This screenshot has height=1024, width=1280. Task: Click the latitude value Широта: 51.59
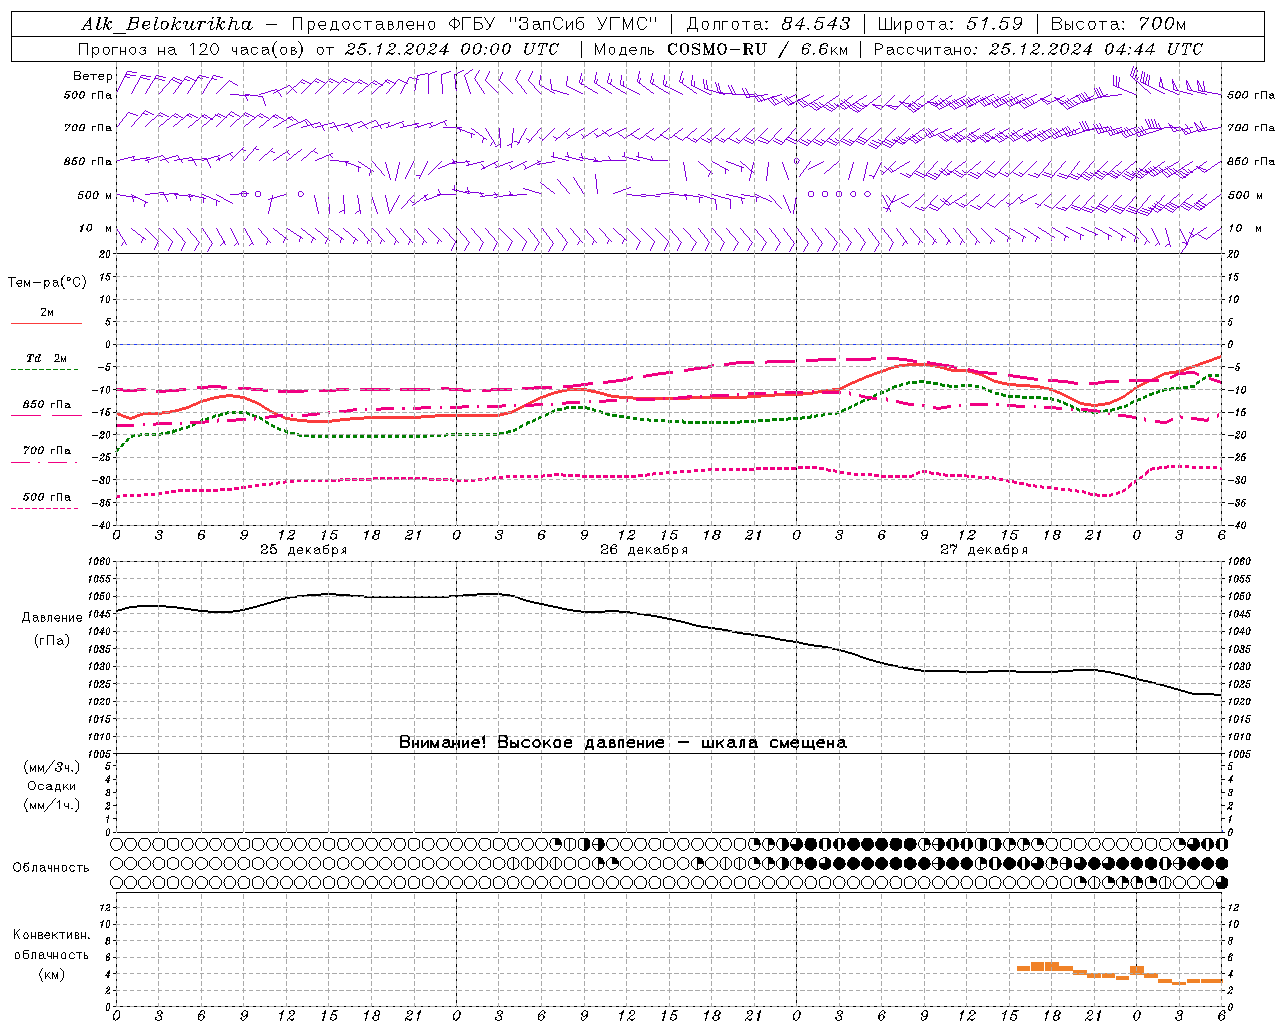click(950, 23)
